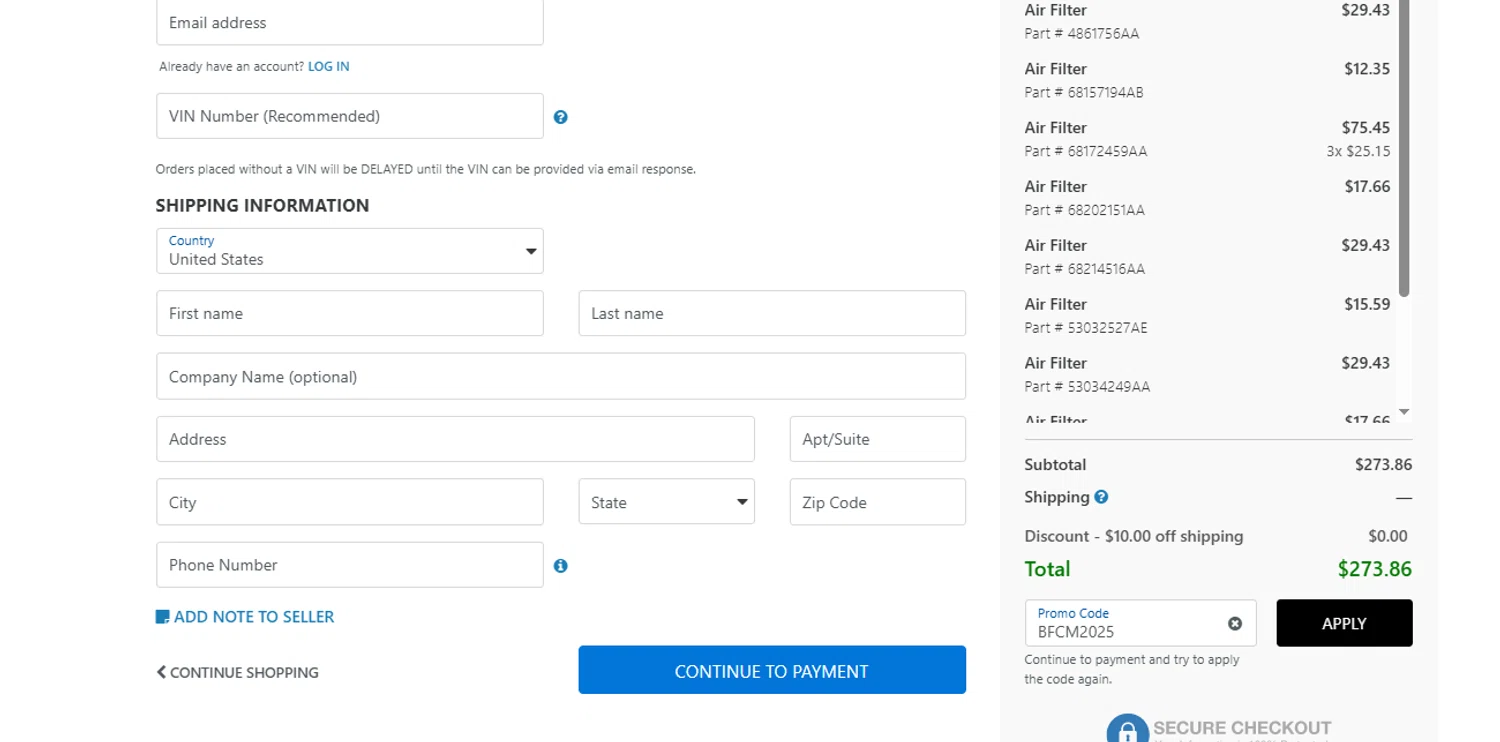Screen dimensions: 1500x742
Task: Click the secure checkout lock icon
Action: 1127,729
